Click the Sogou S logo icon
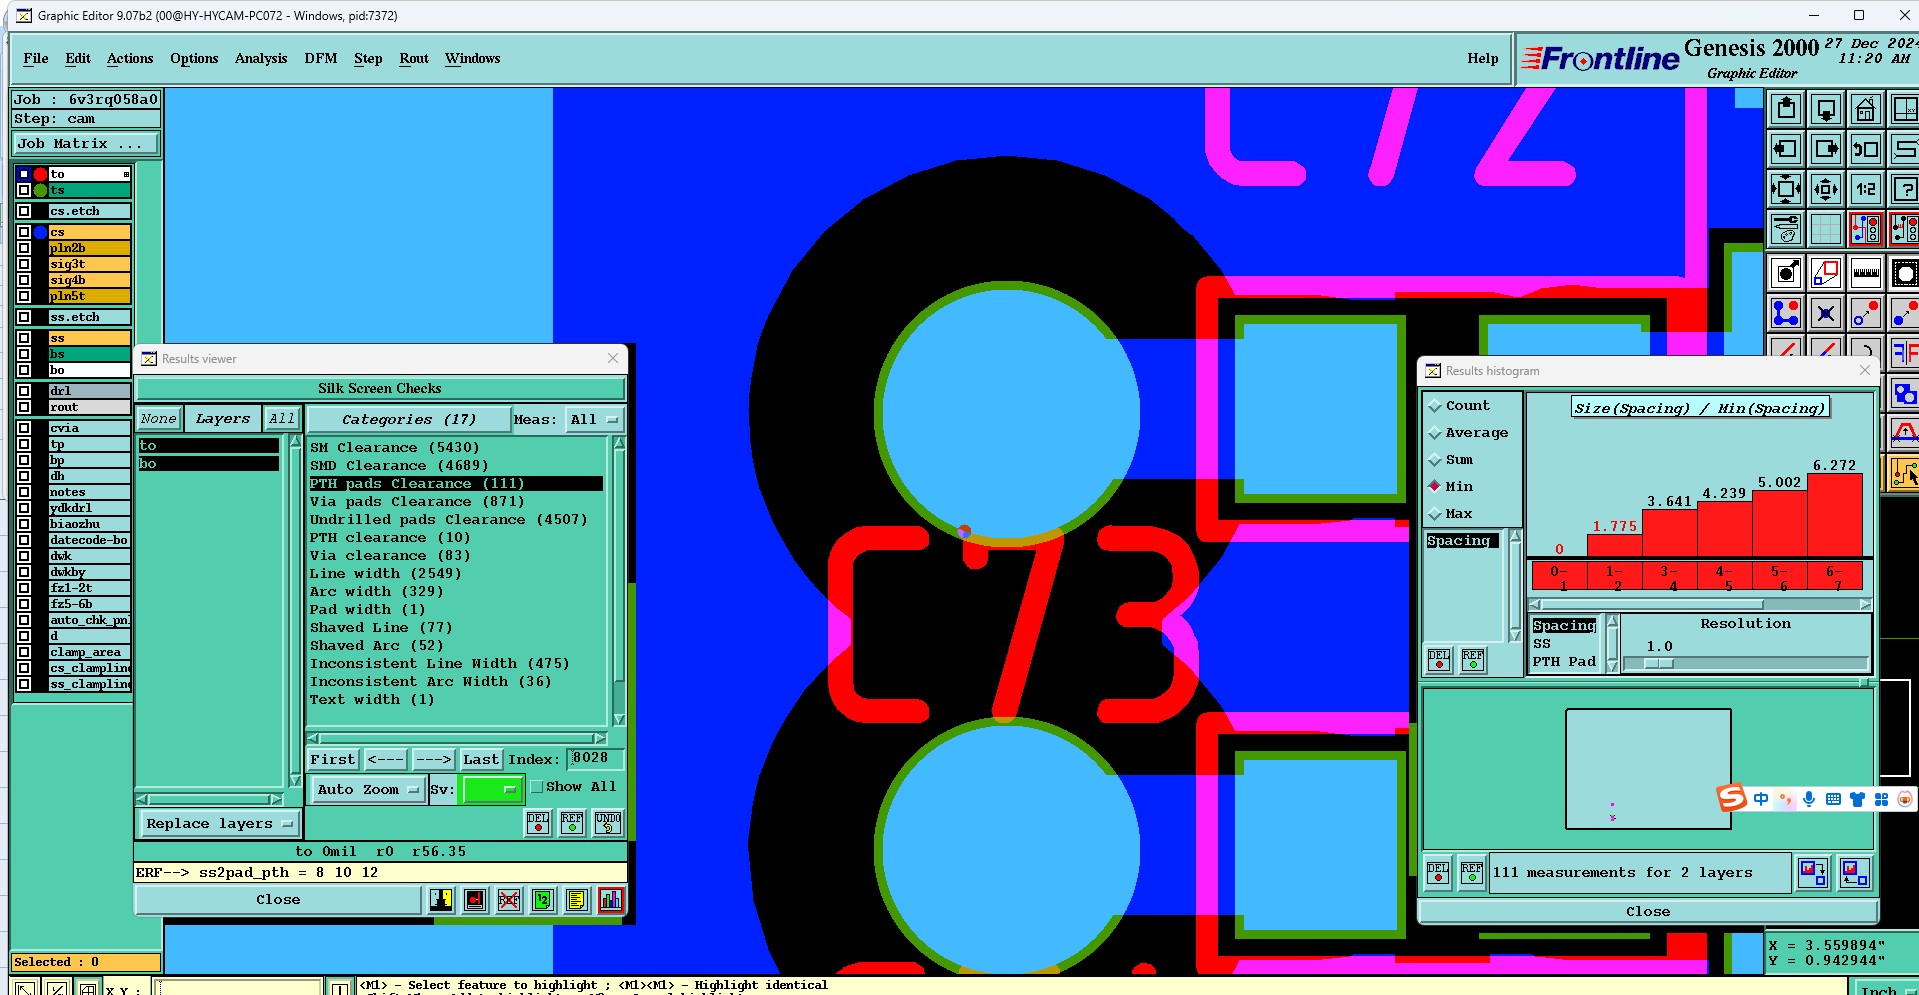The width and height of the screenshot is (1919, 995). click(1732, 797)
